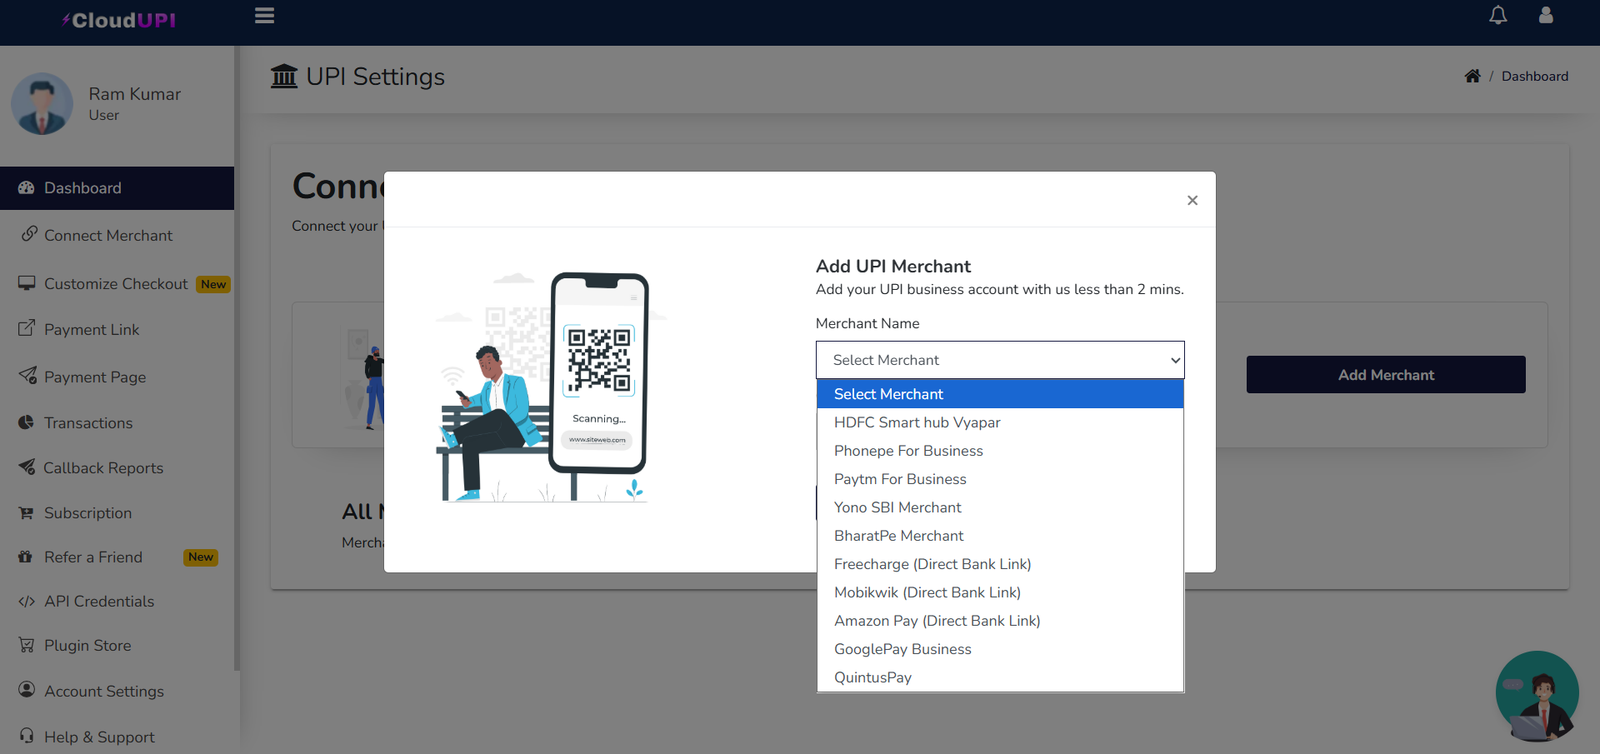Select Amazon Pay (Direct Bank Link) option
The height and width of the screenshot is (754, 1600).
coord(1000,621)
